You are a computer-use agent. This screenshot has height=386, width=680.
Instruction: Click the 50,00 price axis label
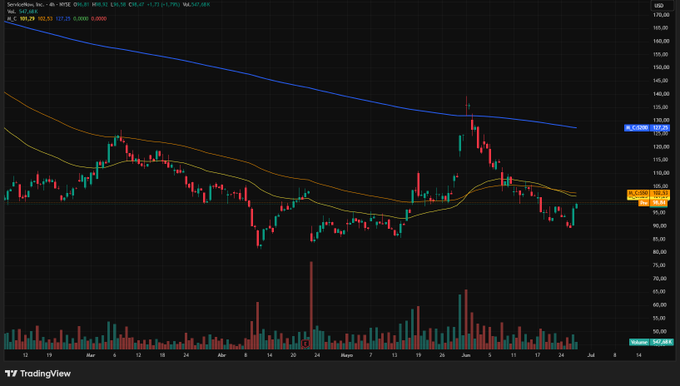(661, 331)
